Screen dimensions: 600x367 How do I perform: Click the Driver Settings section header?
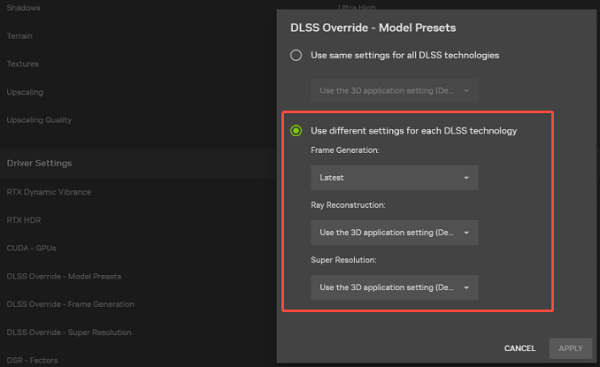(138, 163)
